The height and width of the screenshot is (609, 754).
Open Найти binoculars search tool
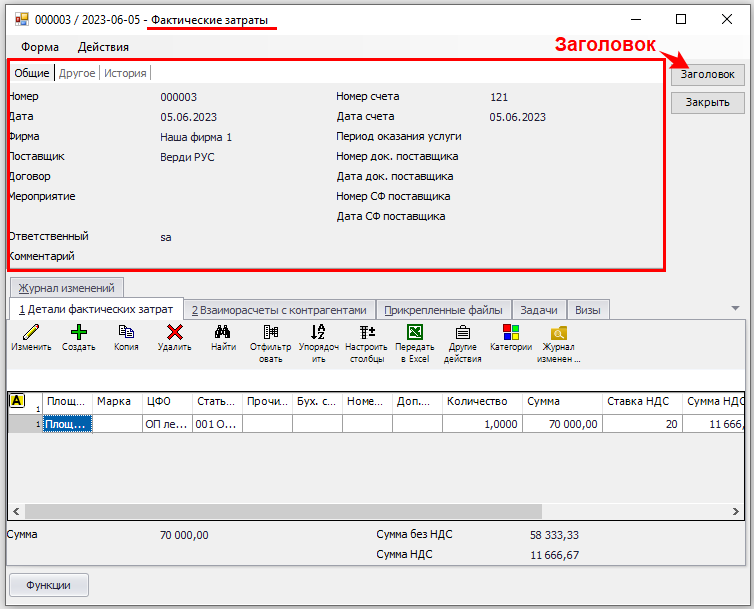[223, 333]
